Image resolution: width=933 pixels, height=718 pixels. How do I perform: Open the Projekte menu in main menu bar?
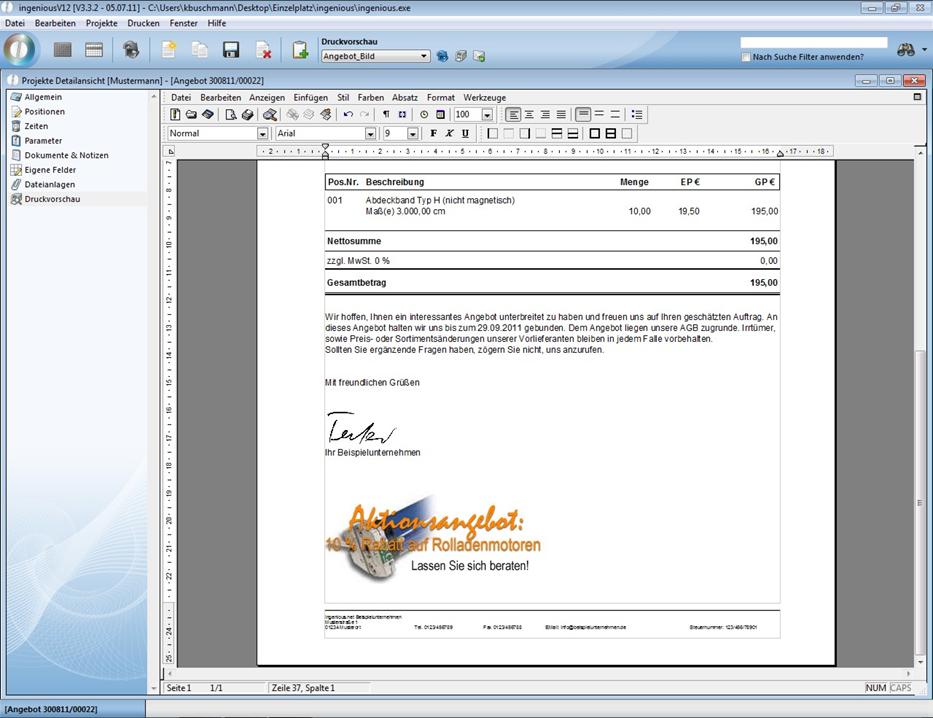coord(101,22)
